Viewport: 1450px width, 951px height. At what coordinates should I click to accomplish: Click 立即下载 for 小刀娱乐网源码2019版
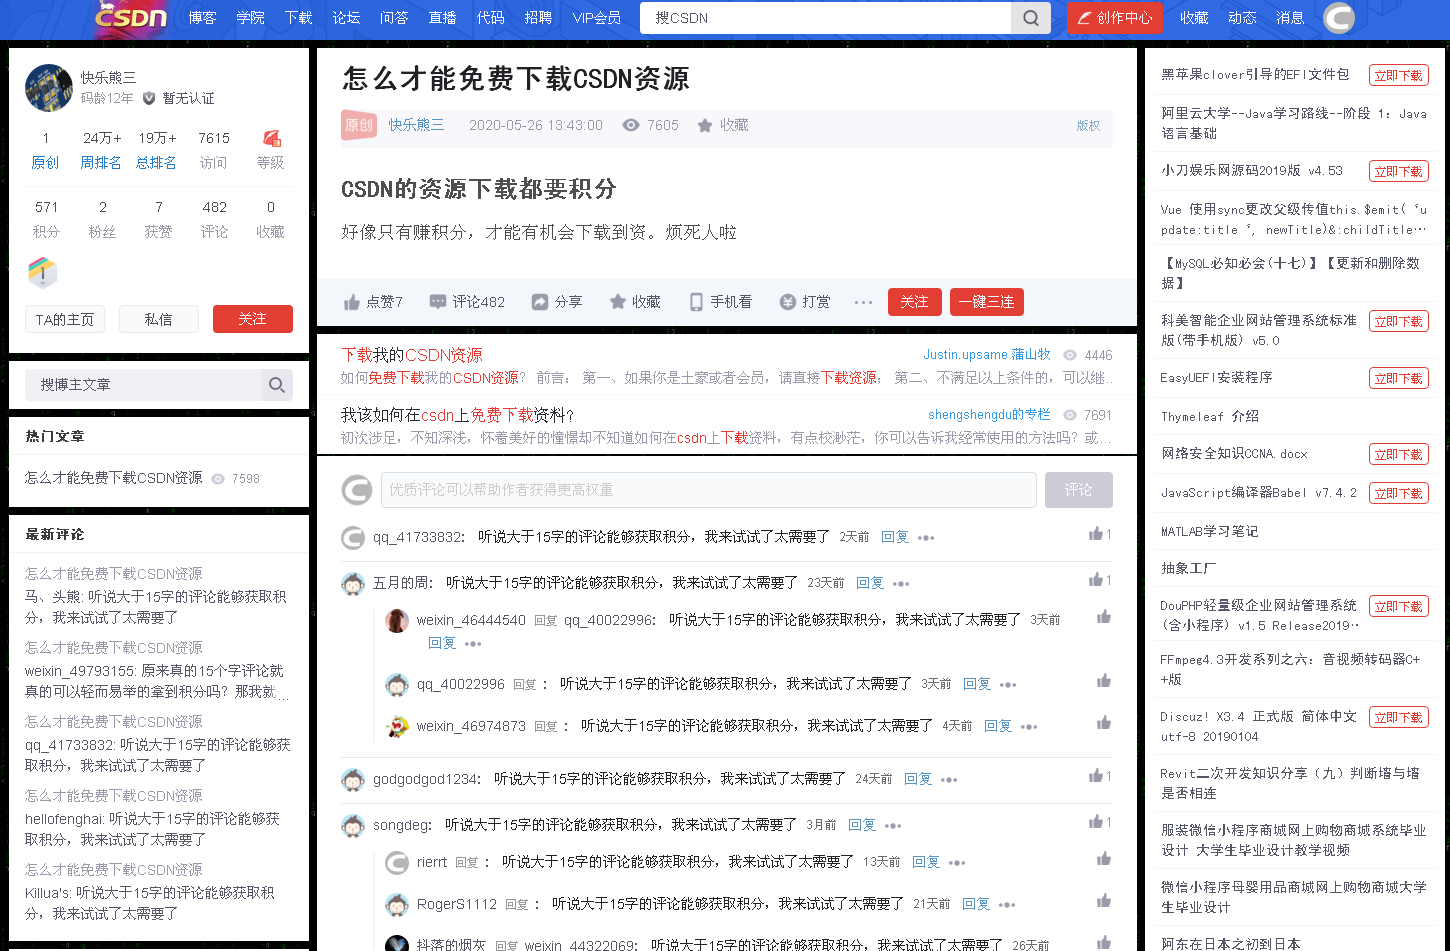(x=1398, y=171)
